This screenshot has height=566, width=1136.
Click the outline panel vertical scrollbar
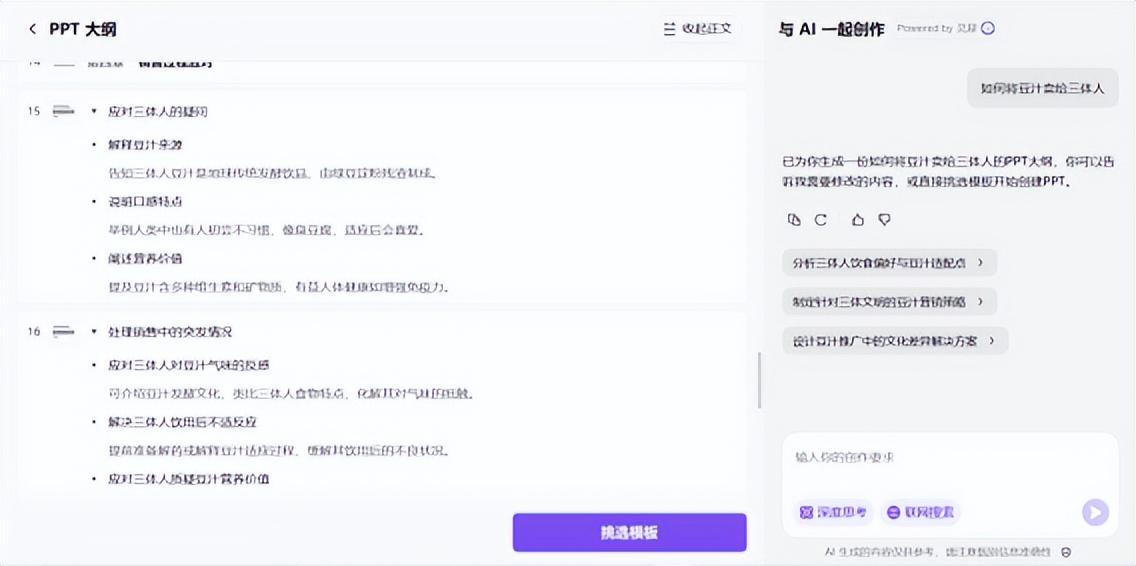pos(759,380)
